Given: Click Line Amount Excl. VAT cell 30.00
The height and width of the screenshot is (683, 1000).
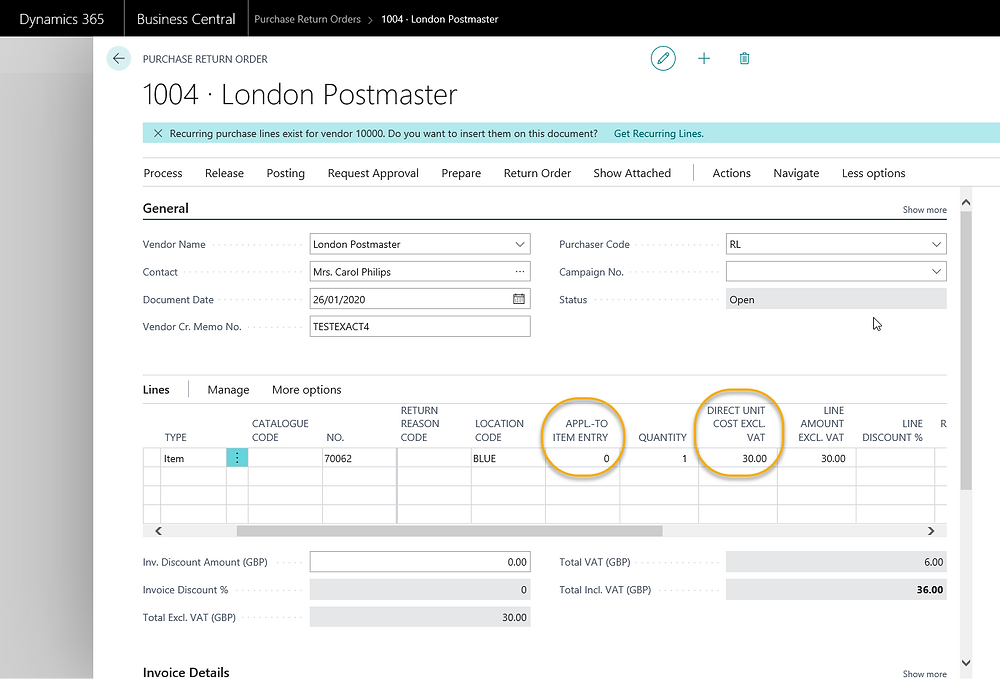Looking at the screenshot, I should coord(816,458).
